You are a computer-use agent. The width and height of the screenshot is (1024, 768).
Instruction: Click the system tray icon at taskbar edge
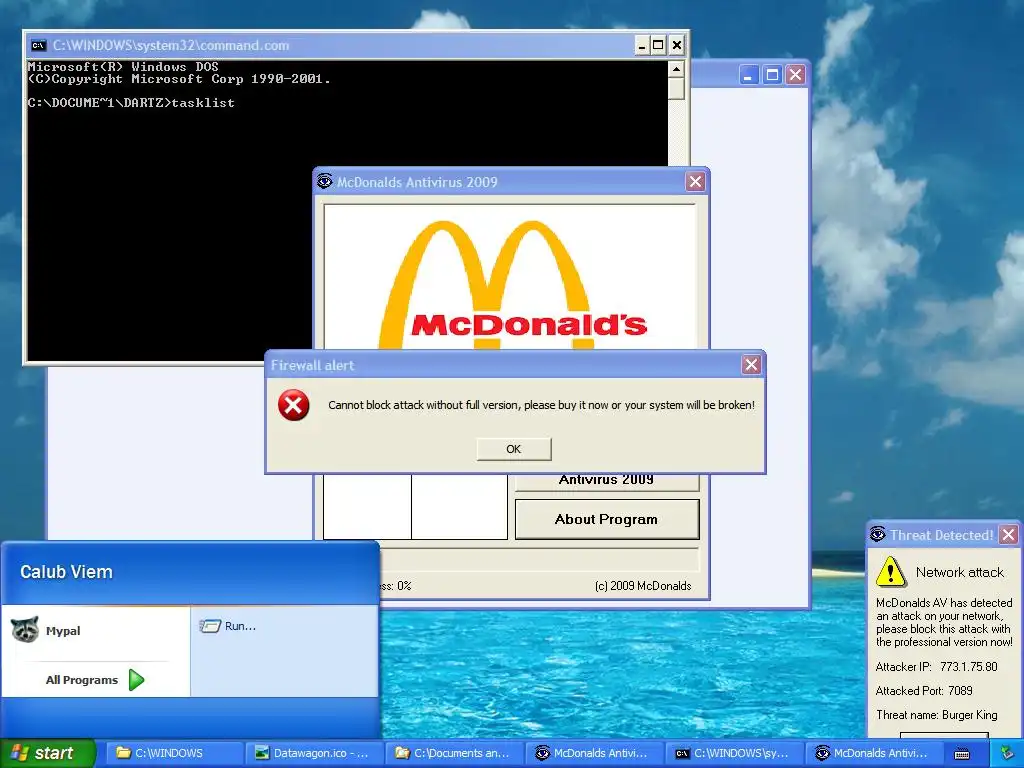pos(1007,754)
